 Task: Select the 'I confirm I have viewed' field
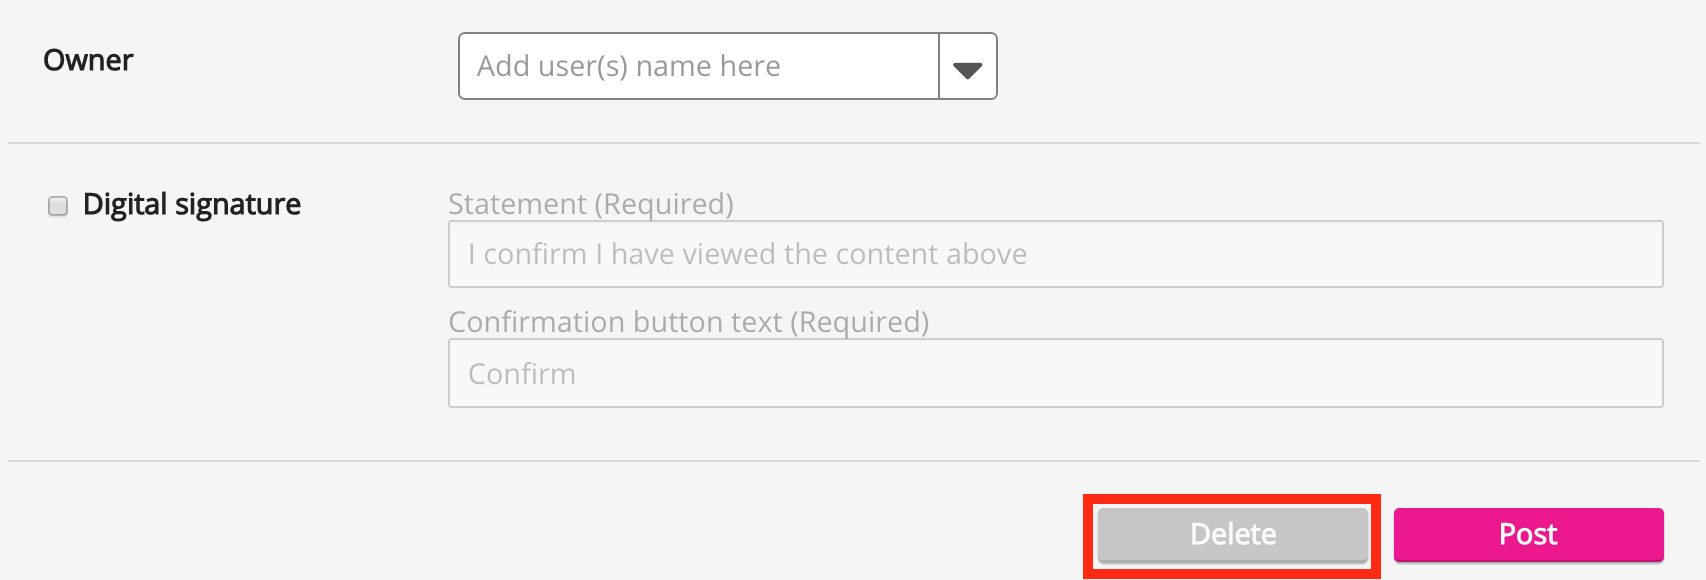[1055, 254]
